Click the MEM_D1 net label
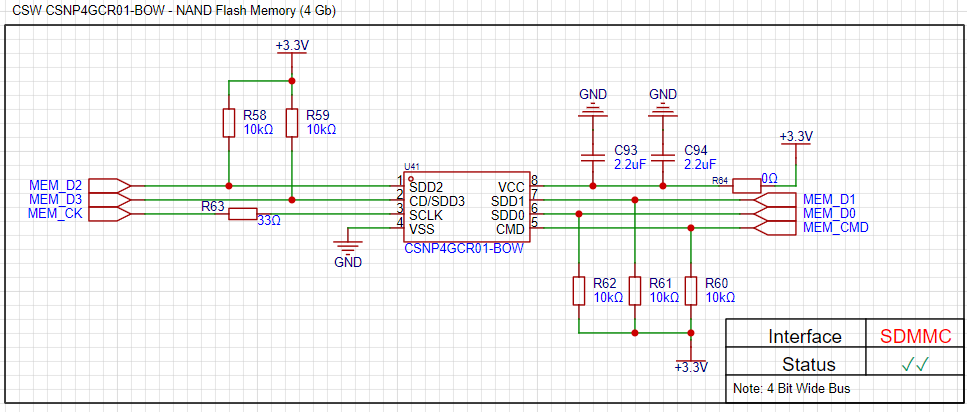 point(828,199)
